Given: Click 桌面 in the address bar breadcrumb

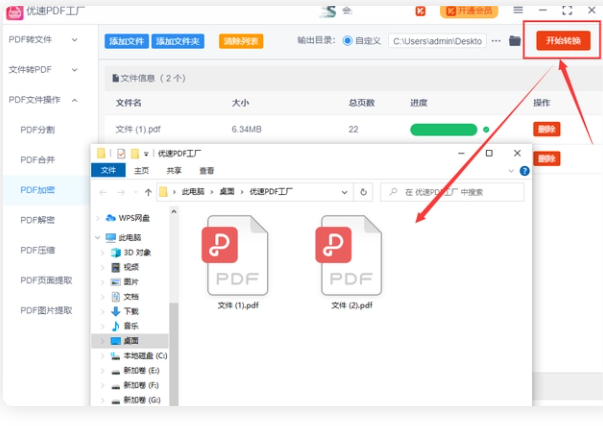Looking at the screenshot, I should click(x=227, y=191).
